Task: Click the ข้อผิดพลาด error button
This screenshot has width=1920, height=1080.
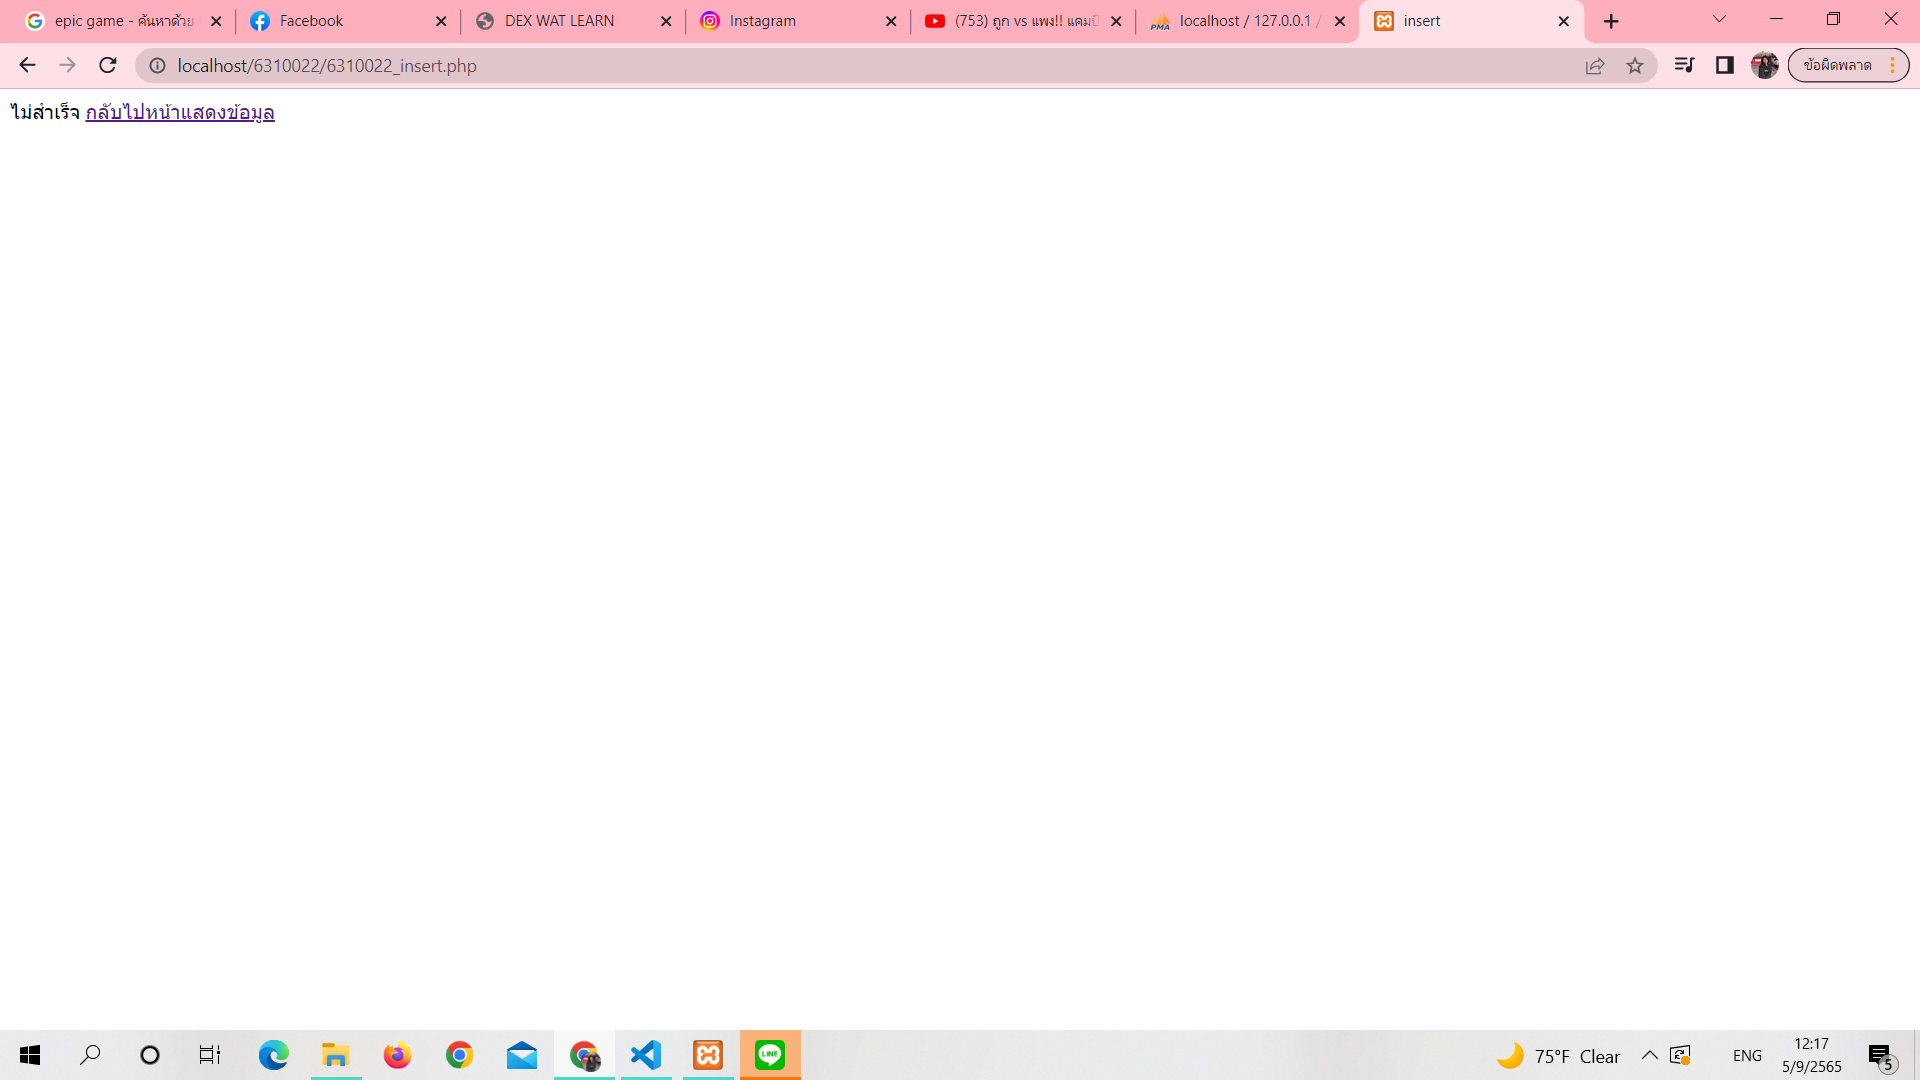Action: (x=1837, y=65)
